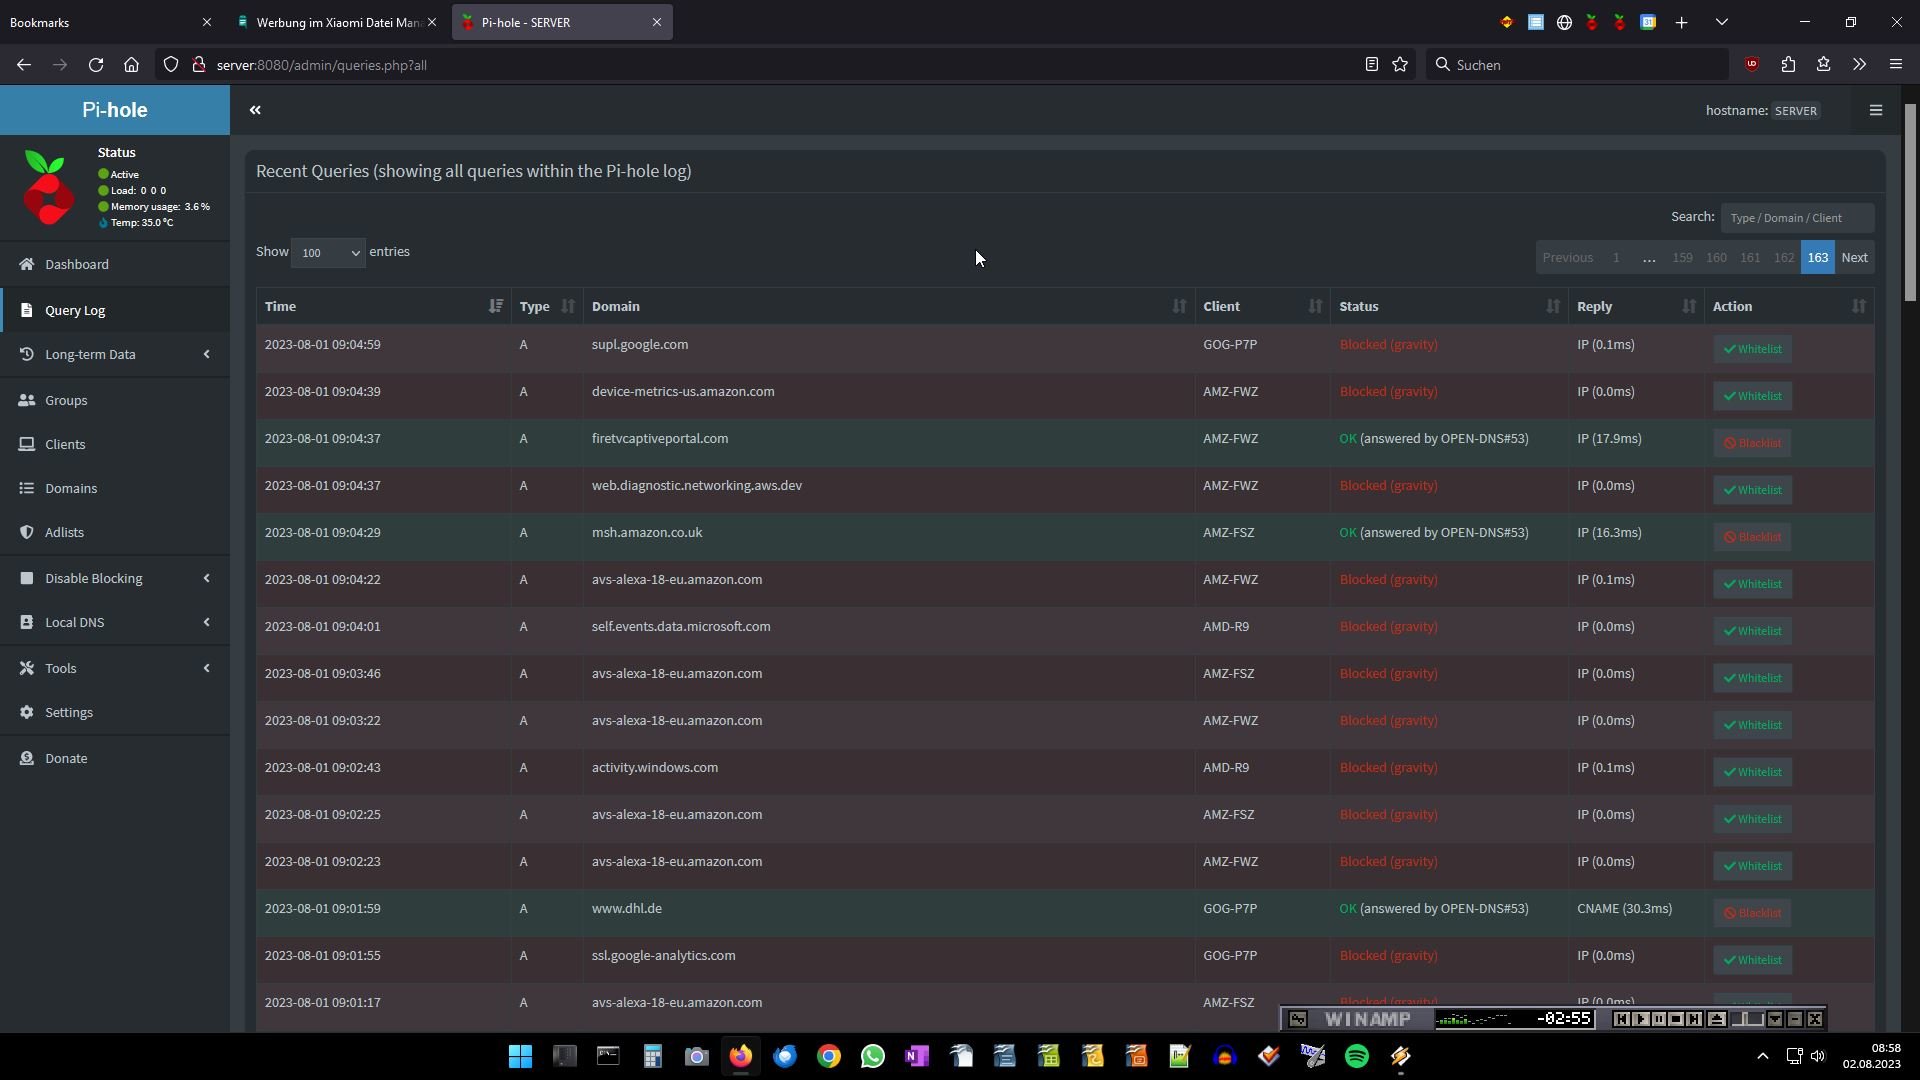Click the Firefox reload button
1920x1080 pixels.
[x=96, y=65]
